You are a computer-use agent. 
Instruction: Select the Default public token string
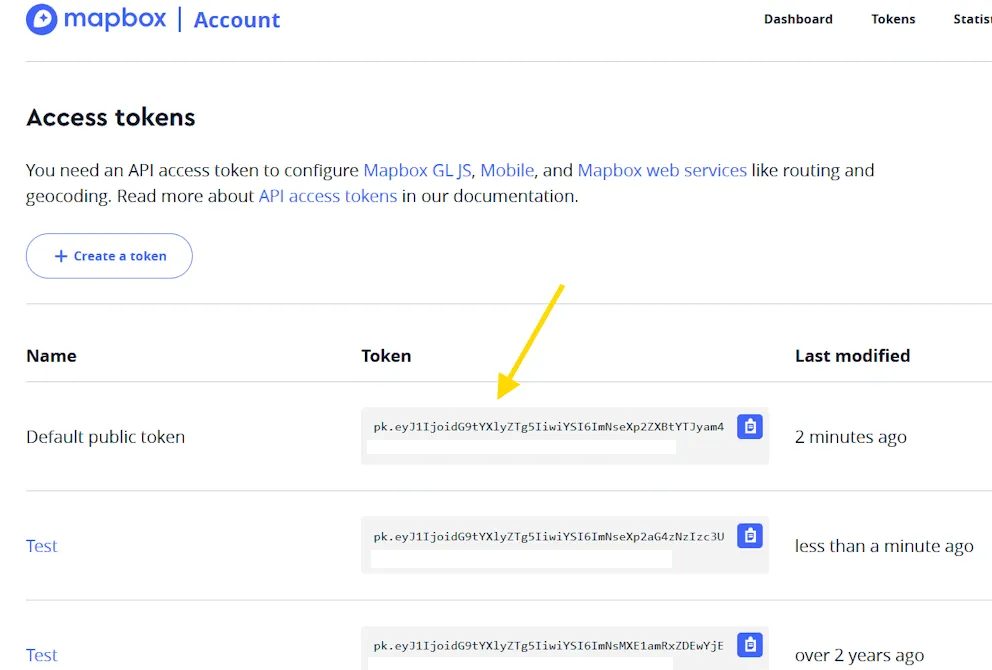pyautogui.click(x=549, y=427)
